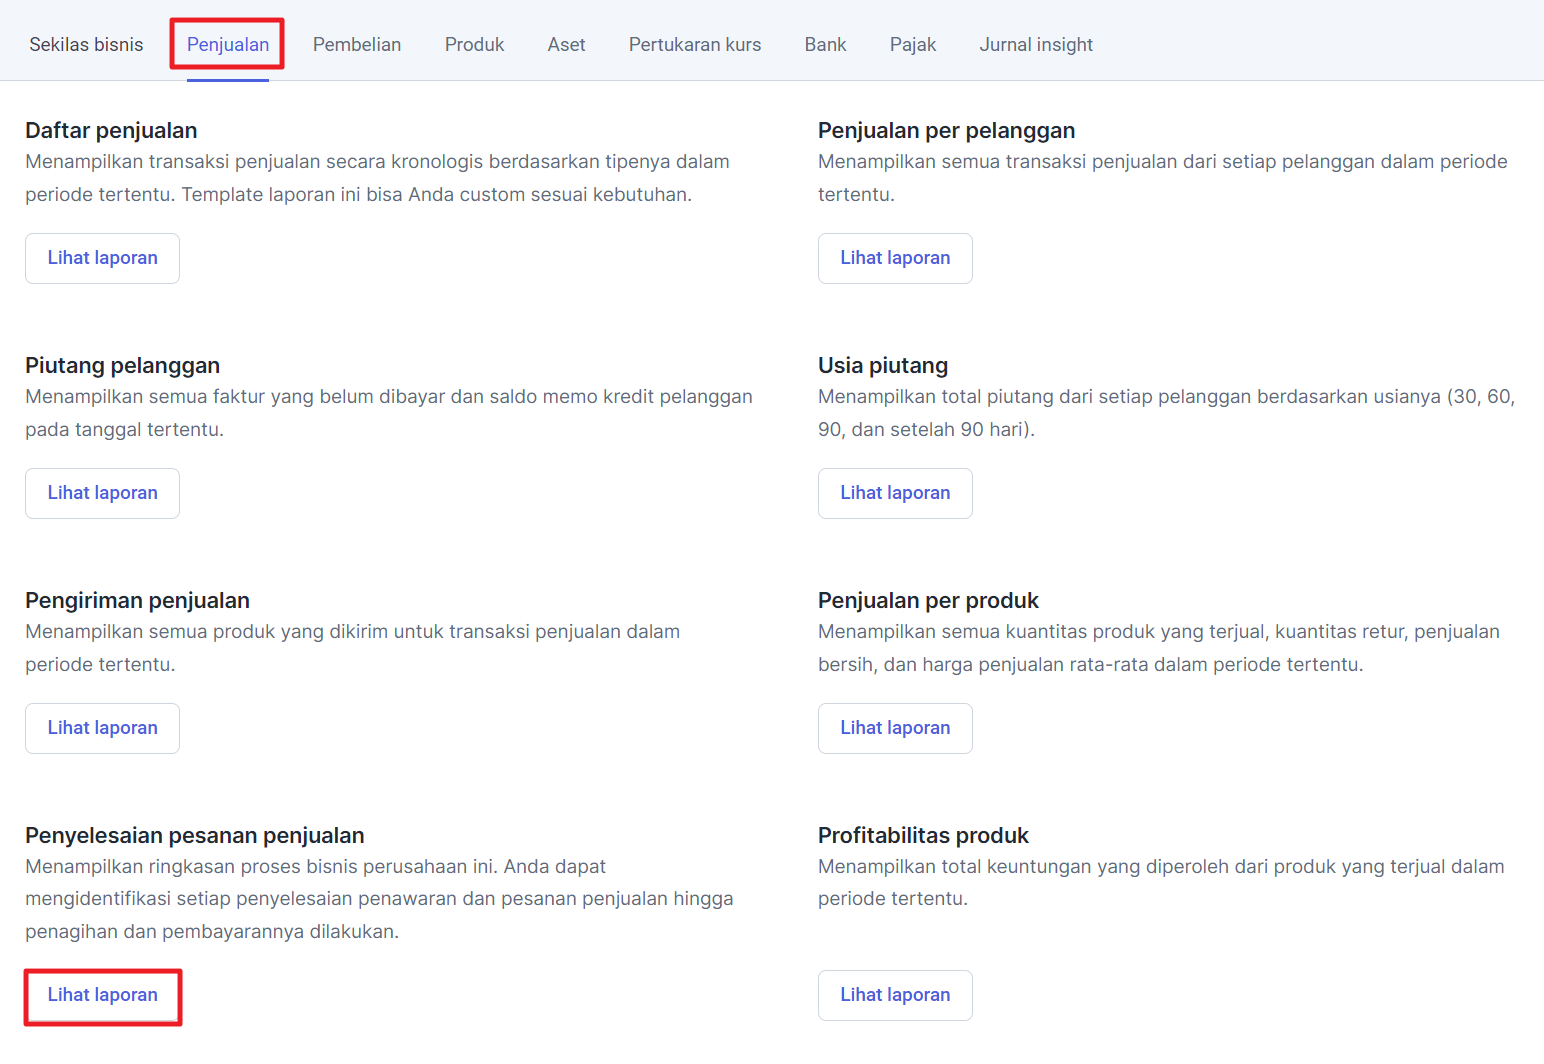Click the Profitabilitas produk heading
This screenshot has width=1544, height=1064.
923,836
